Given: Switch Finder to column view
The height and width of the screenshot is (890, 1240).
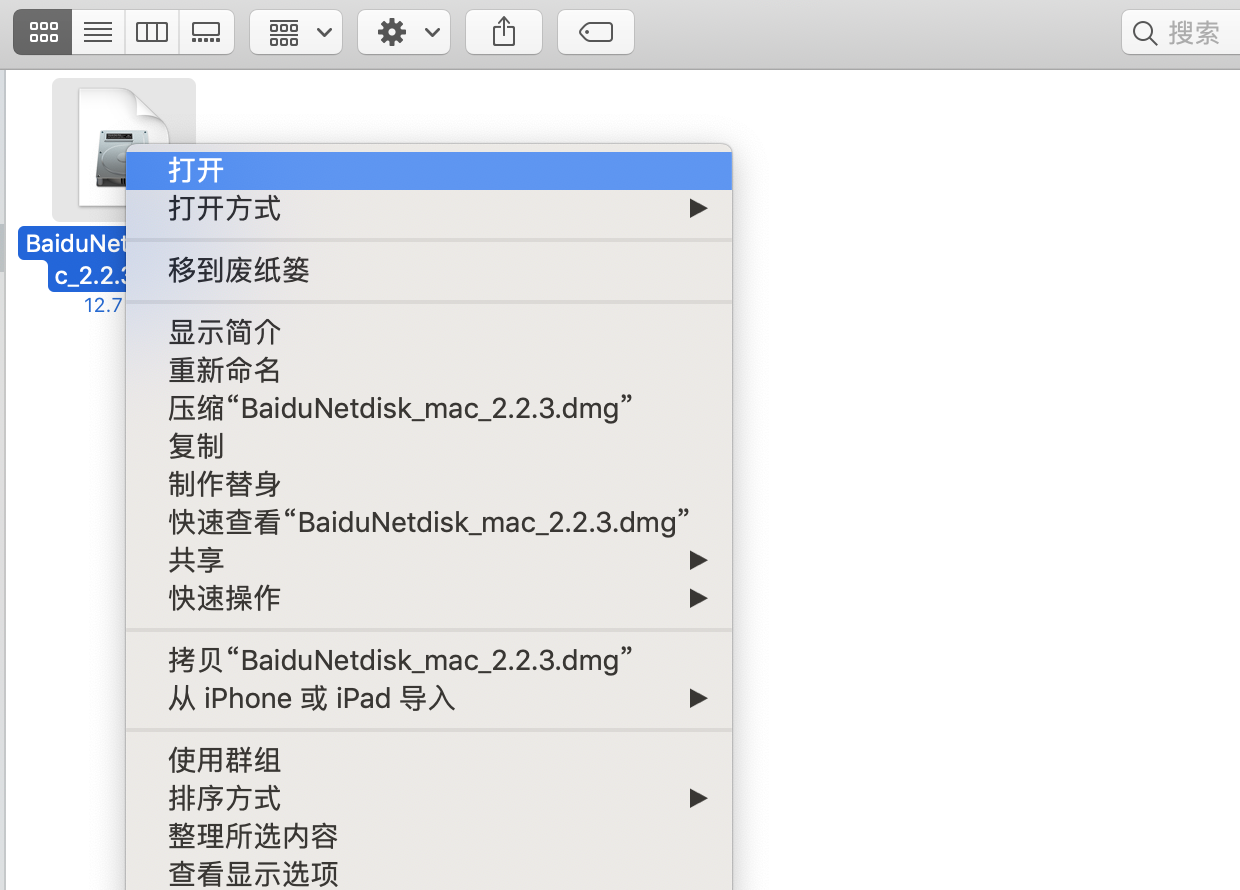Looking at the screenshot, I should click(x=152, y=32).
